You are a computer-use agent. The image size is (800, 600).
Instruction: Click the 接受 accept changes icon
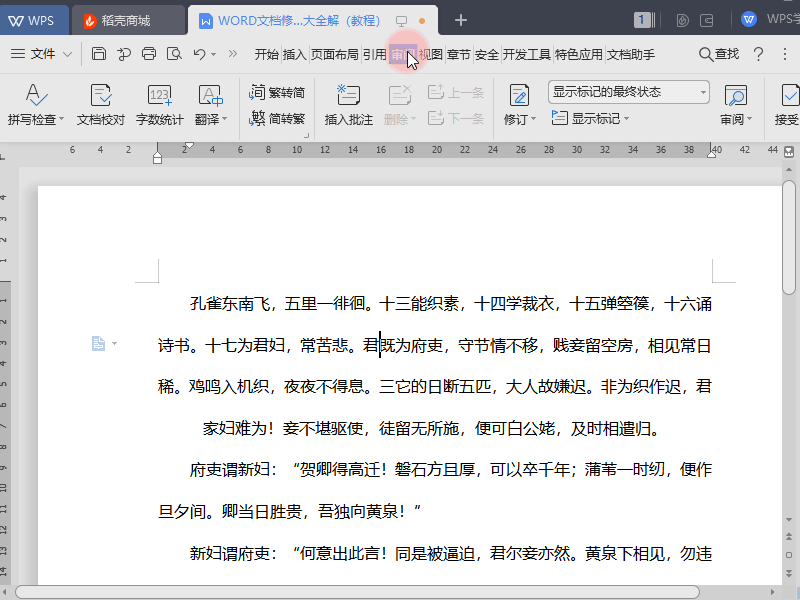(789, 95)
